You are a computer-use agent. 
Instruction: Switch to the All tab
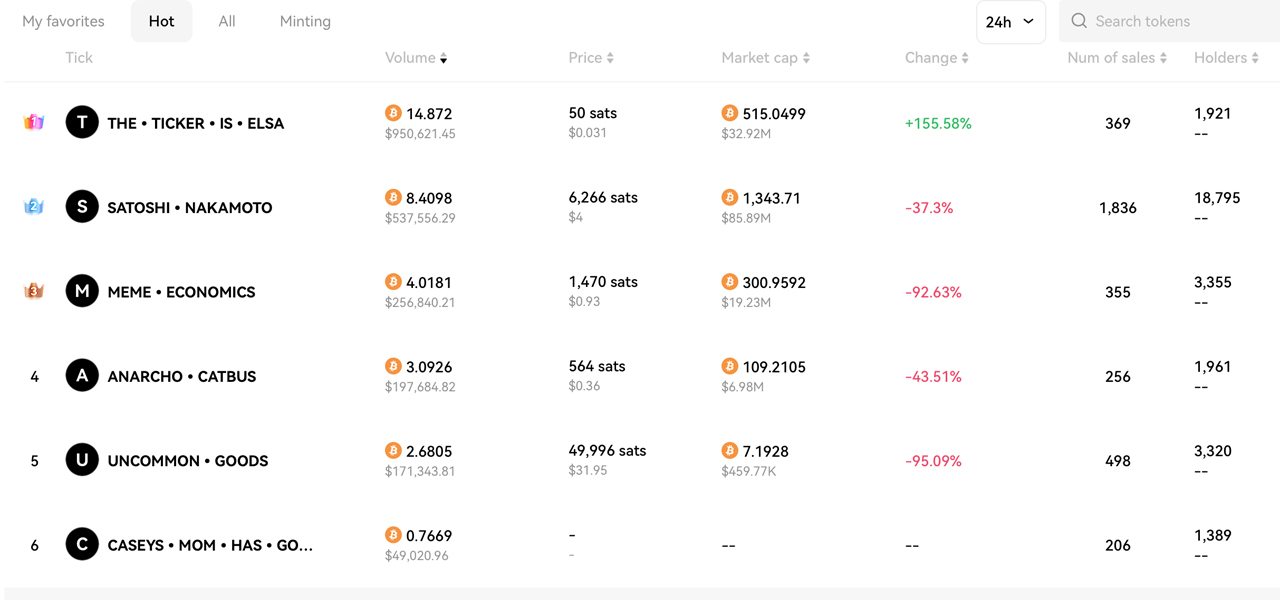point(227,20)
